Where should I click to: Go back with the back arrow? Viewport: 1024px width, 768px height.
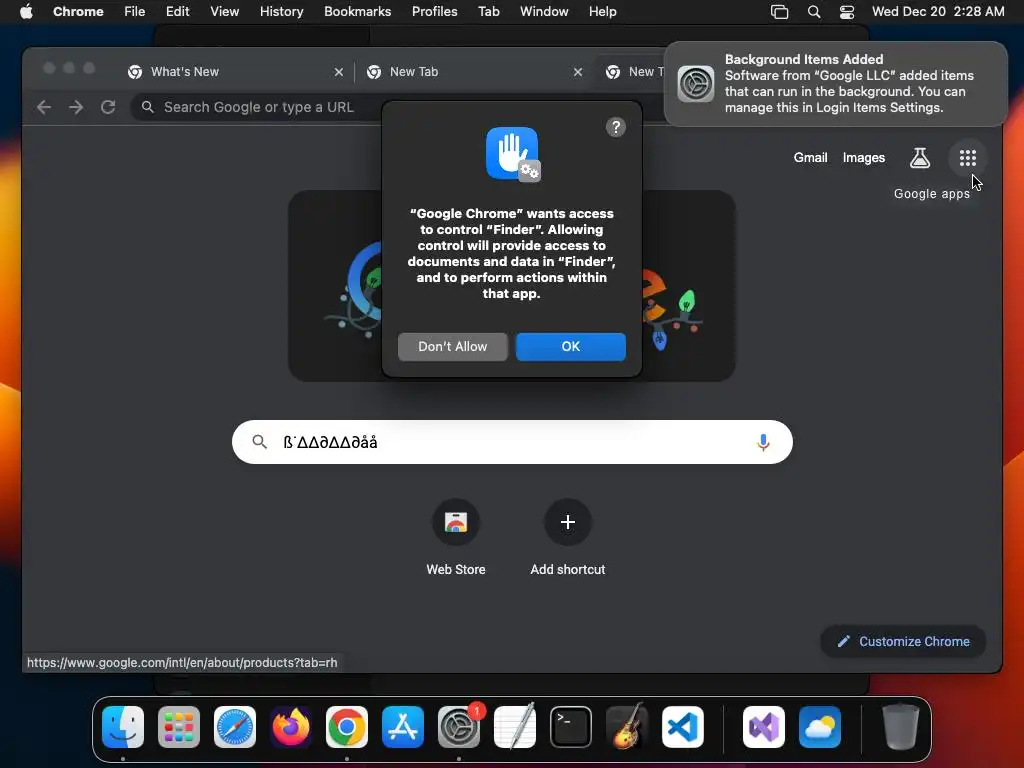click(x=44, y=107)
